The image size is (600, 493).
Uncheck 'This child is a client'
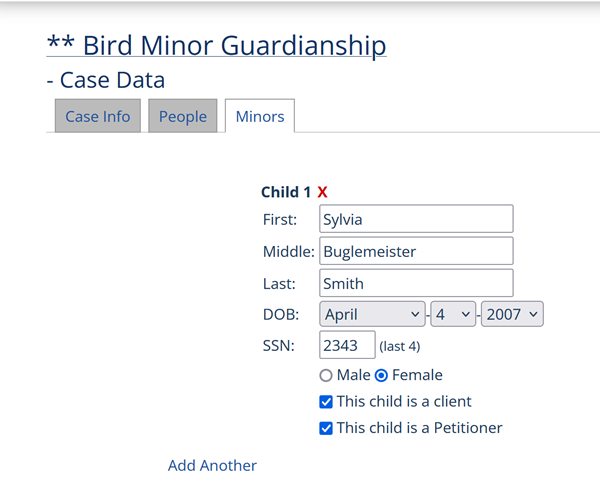(326, 402)
